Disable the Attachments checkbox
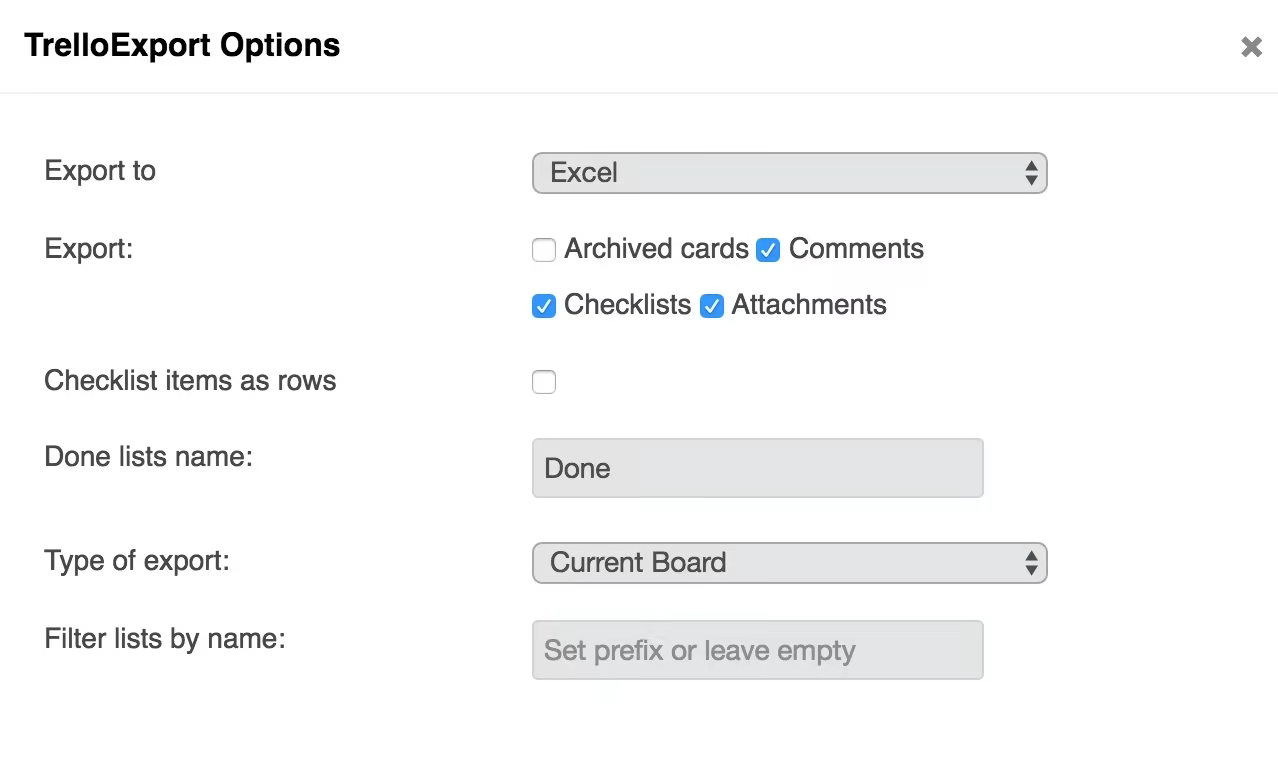1278x782 pixels. (x=711, y=306)
